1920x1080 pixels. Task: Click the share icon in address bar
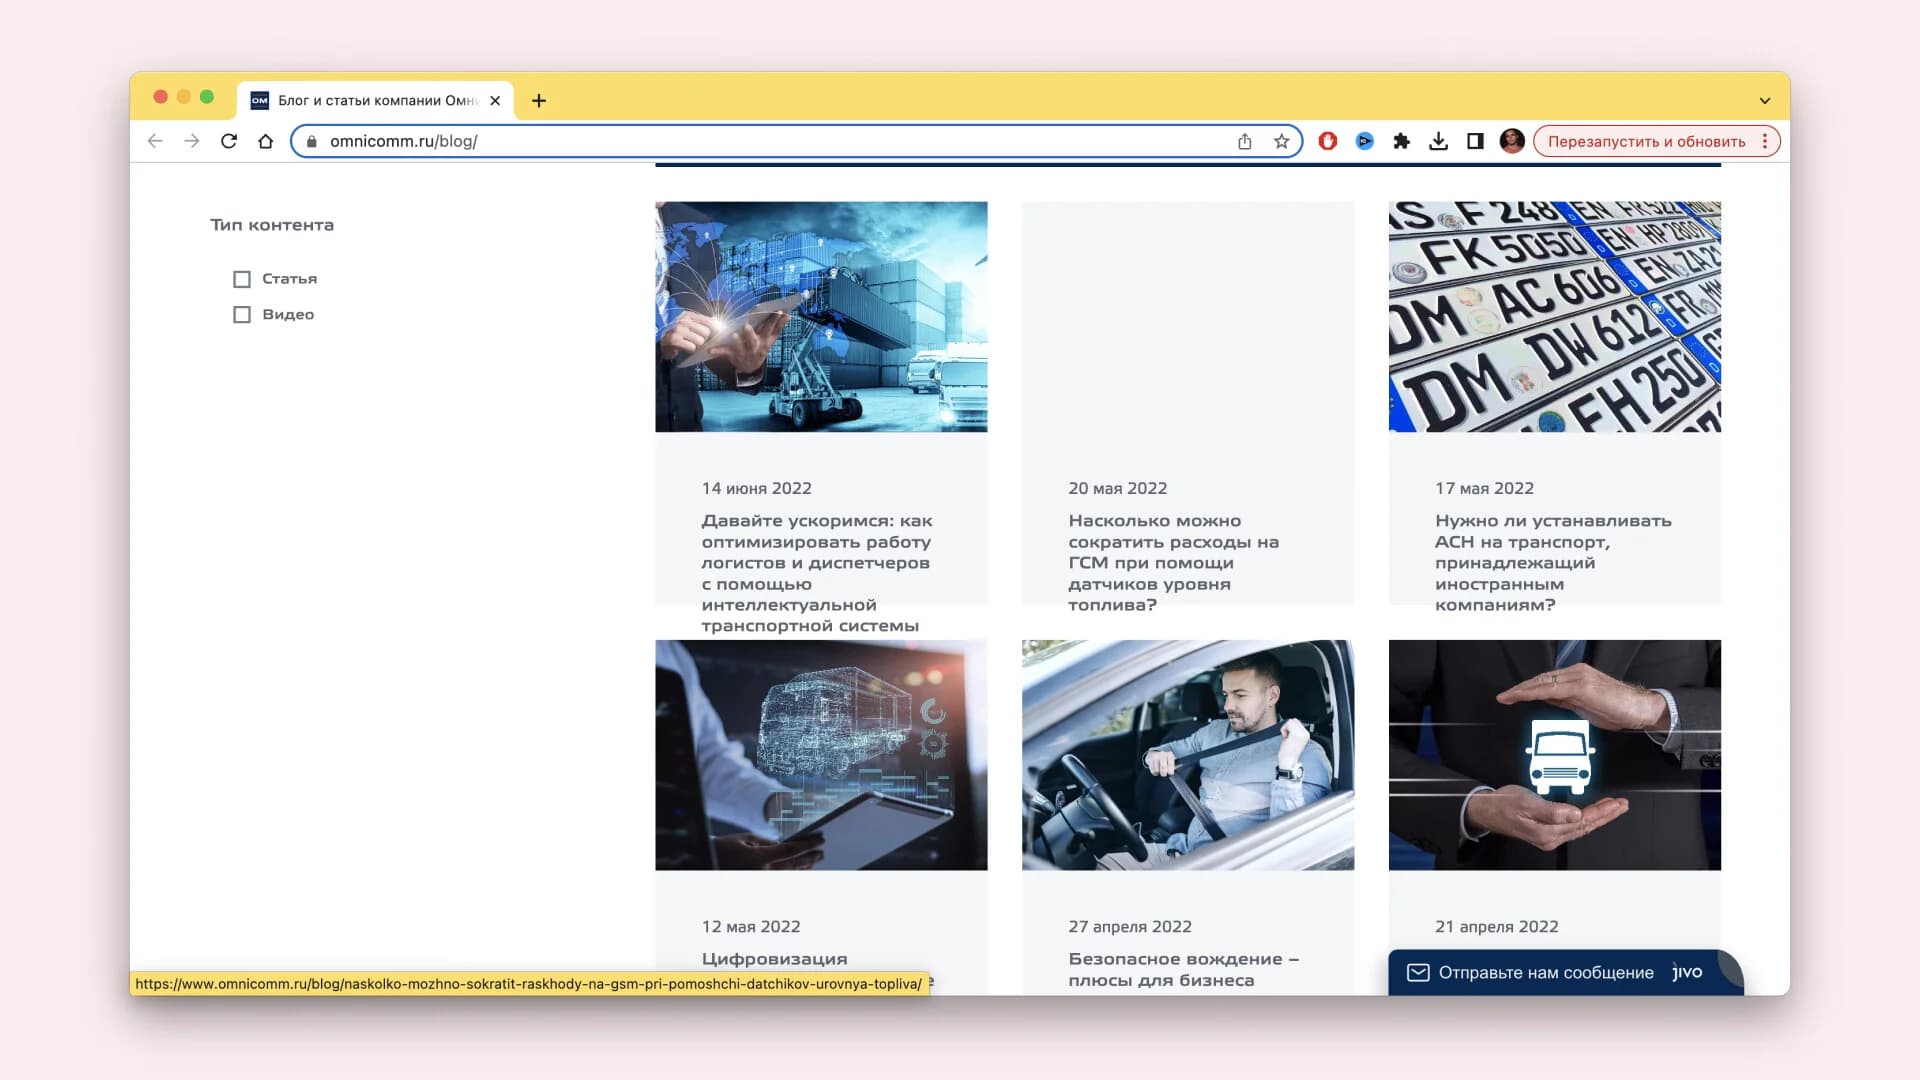coord(1244,141)
